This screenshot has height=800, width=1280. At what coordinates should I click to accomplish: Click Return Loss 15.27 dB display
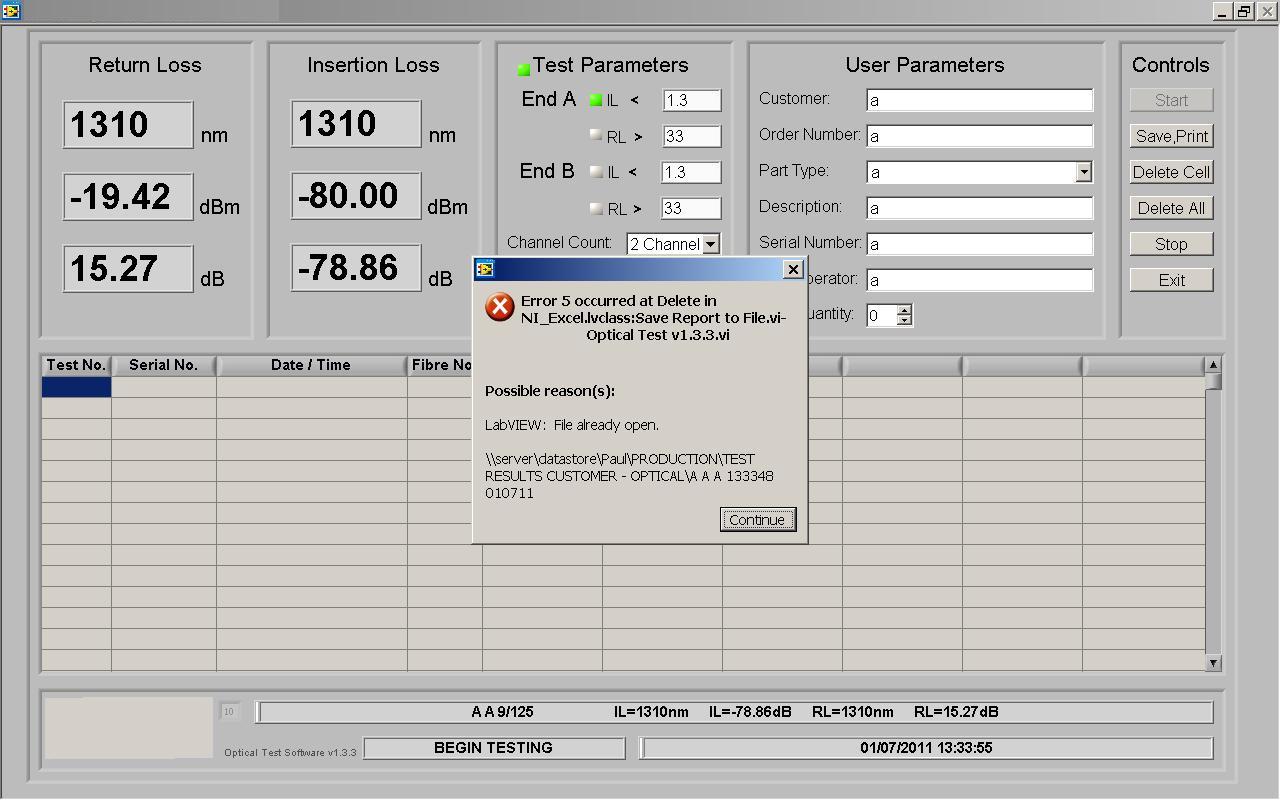(128, 269)
